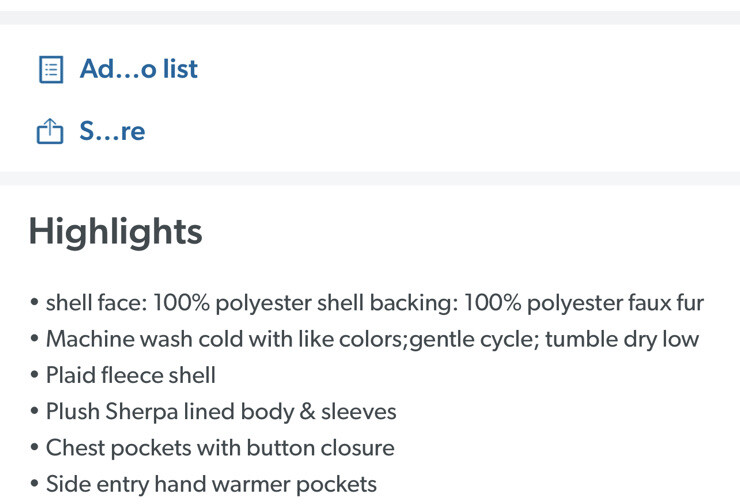Click 'Side entry hand warmer pockets' bullet
Image resolution: width=740 pixels, height=504 pixels.
pos(211,484)
